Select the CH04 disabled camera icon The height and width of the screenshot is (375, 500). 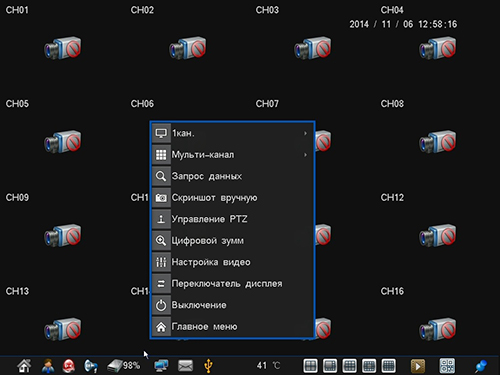[x=438, y=48]
